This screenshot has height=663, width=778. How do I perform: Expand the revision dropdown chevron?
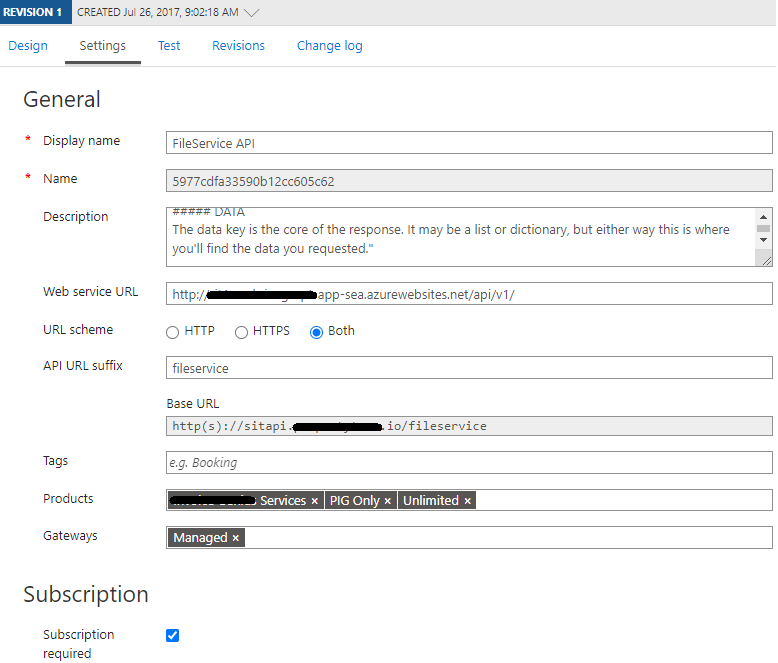(252, 13)
